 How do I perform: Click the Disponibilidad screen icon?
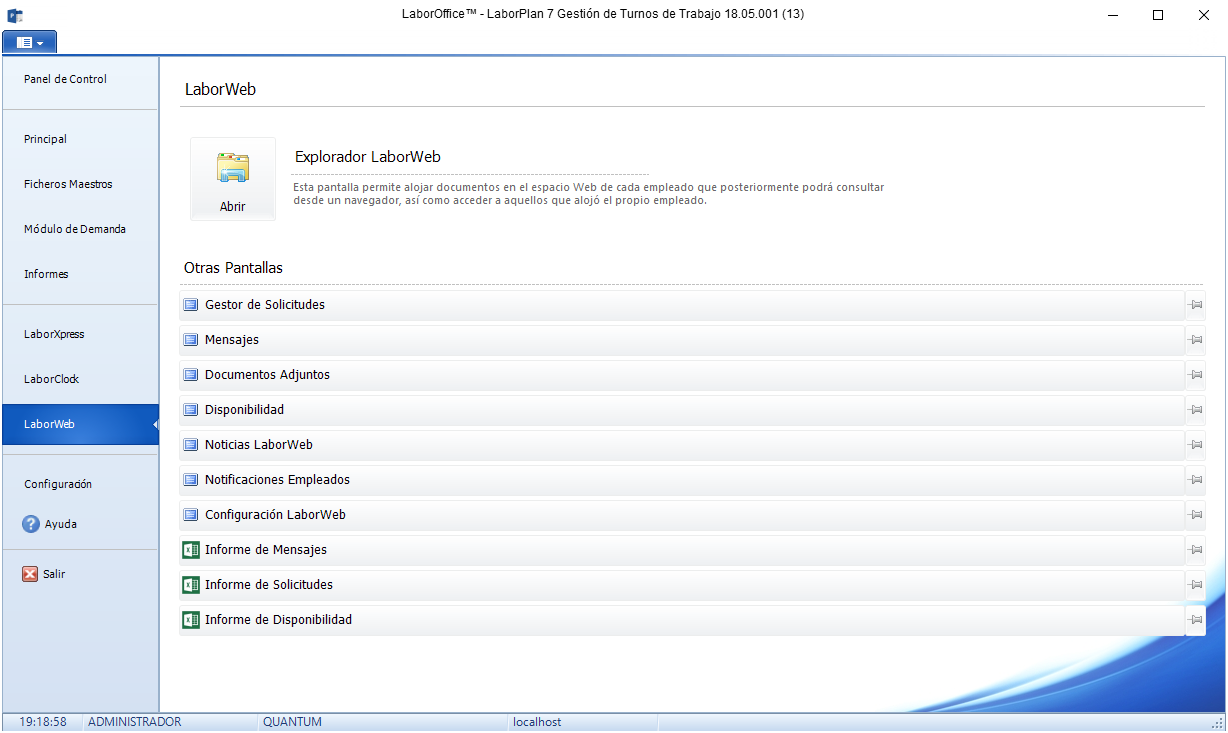[x=191, y=410]
